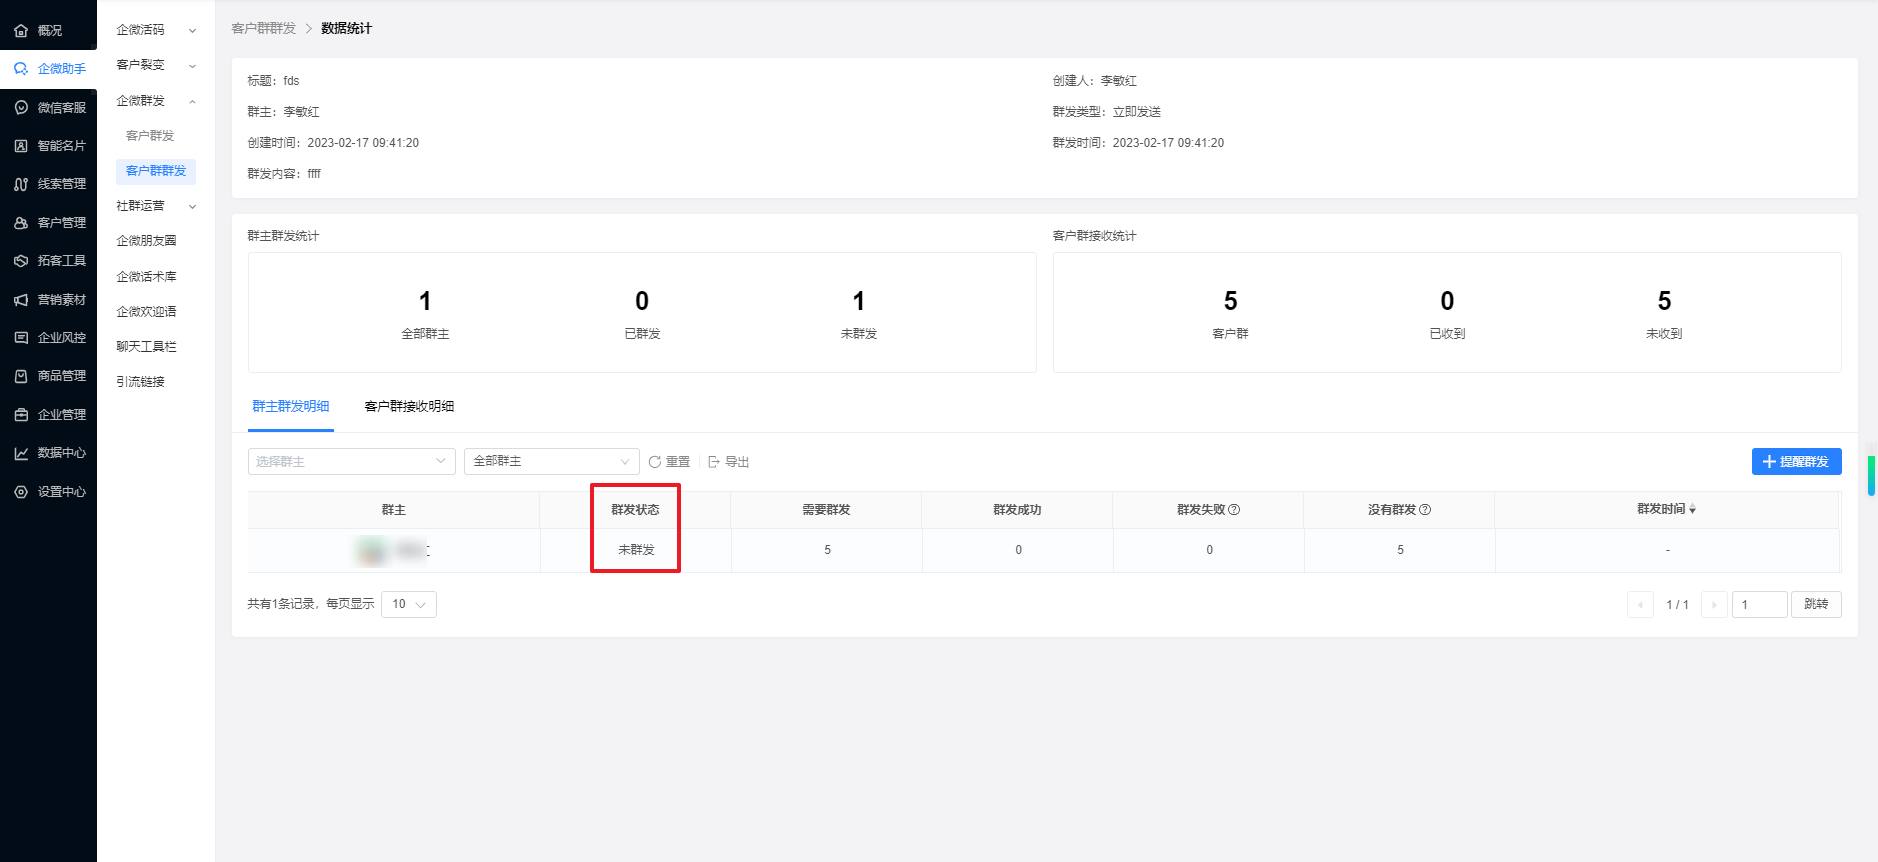Open 数据中心 chart icon
The image size is (1878, 862).
[21, 453]
